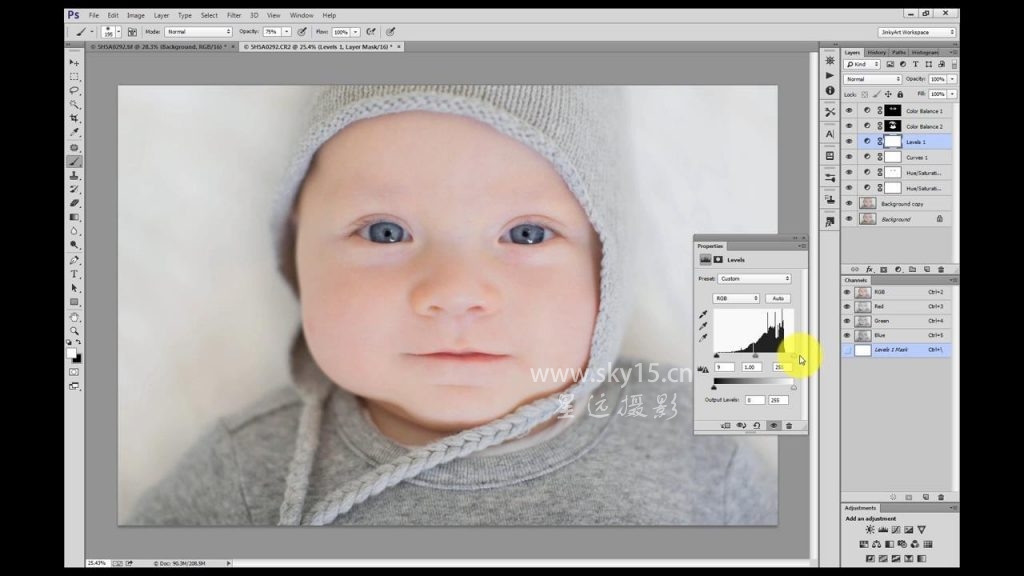
Task: Hide the Curves 1 layer
Action: (x=849, y=157)
